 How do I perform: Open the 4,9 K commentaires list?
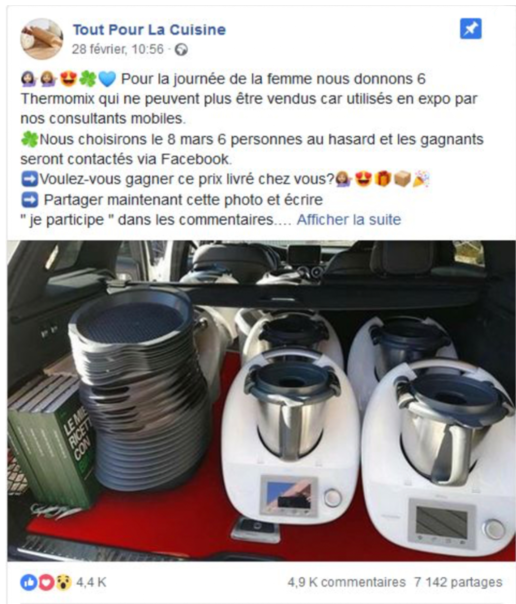(347, 582)
